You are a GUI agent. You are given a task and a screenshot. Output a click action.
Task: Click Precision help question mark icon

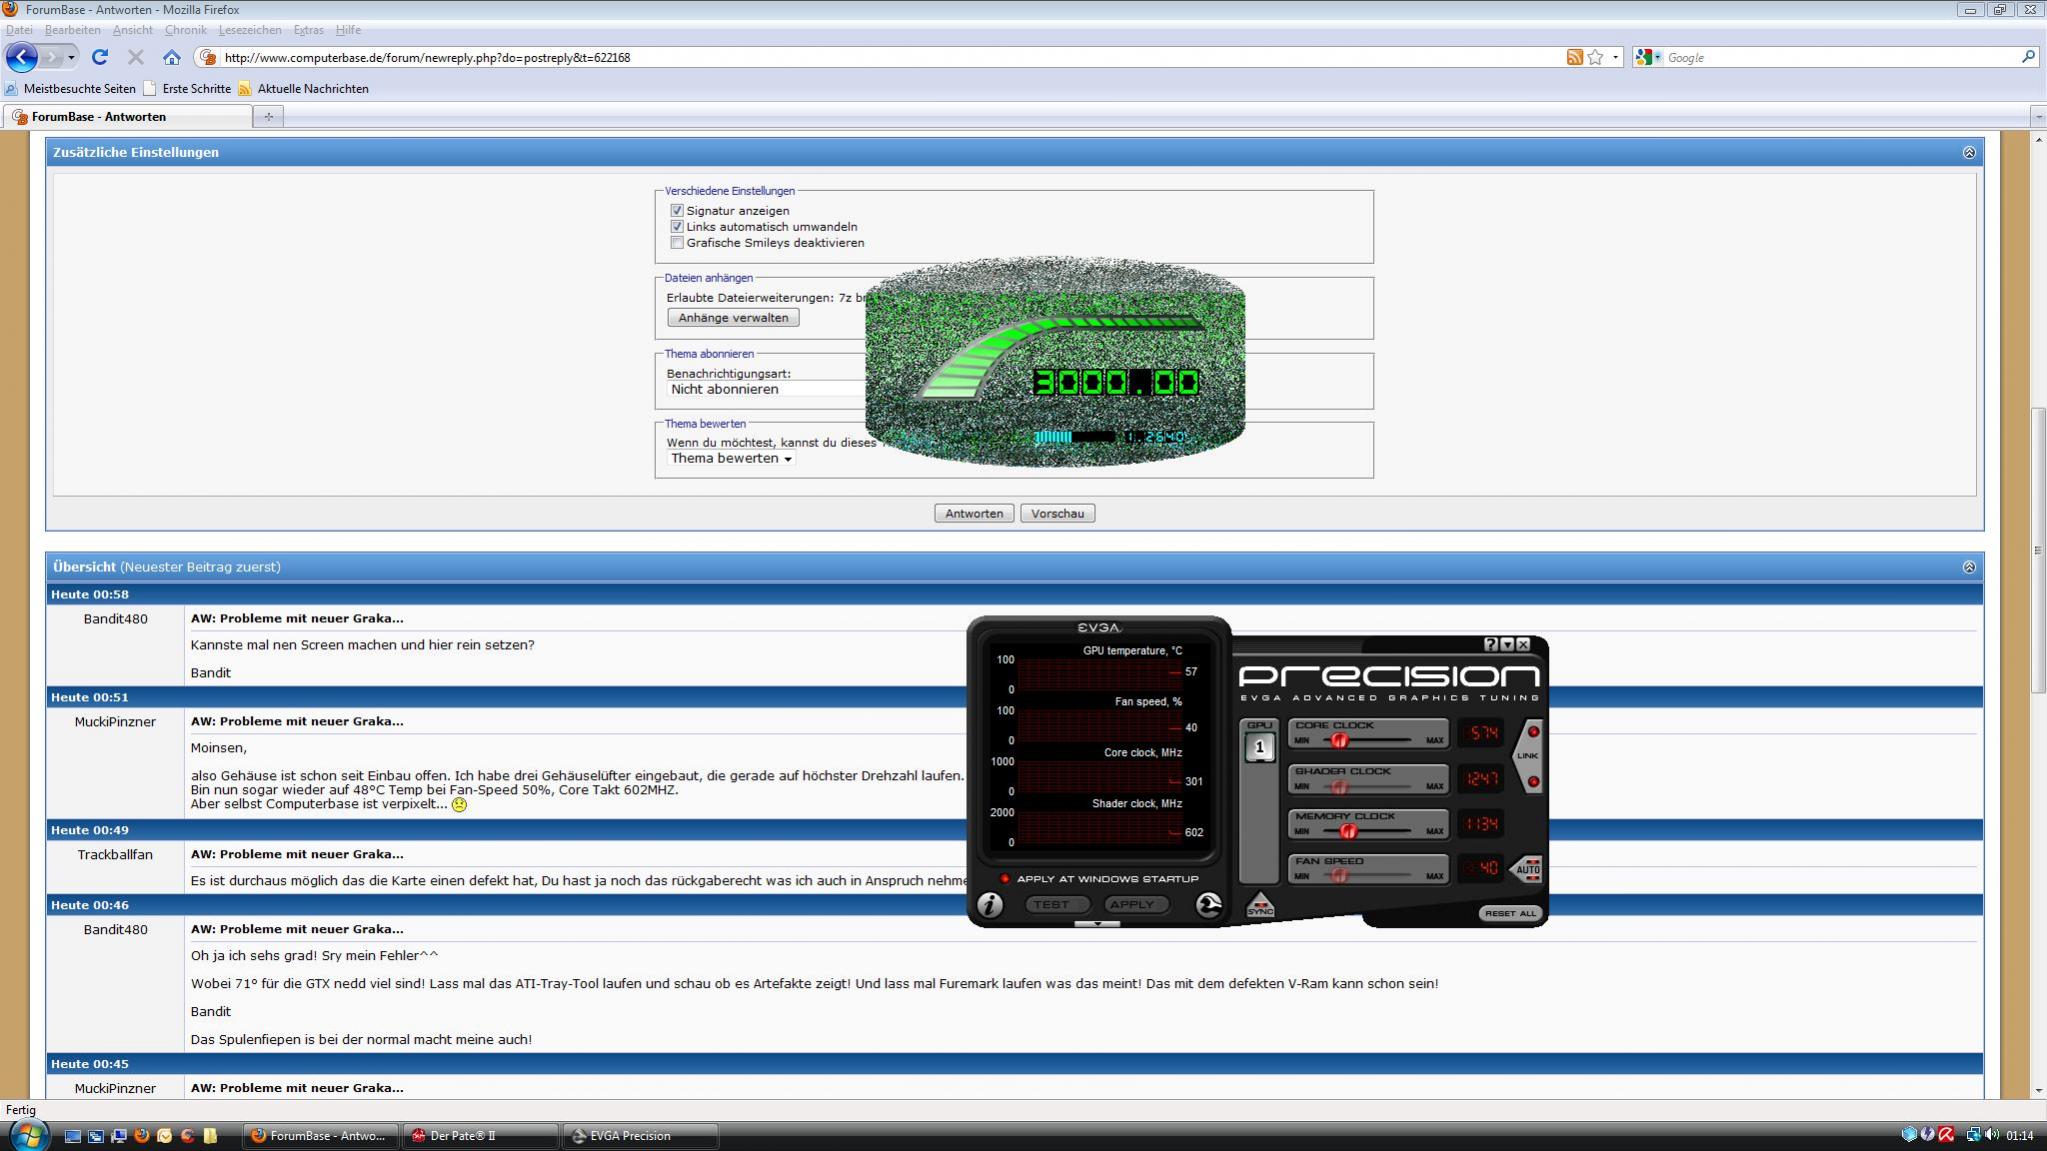(1491, 645)
